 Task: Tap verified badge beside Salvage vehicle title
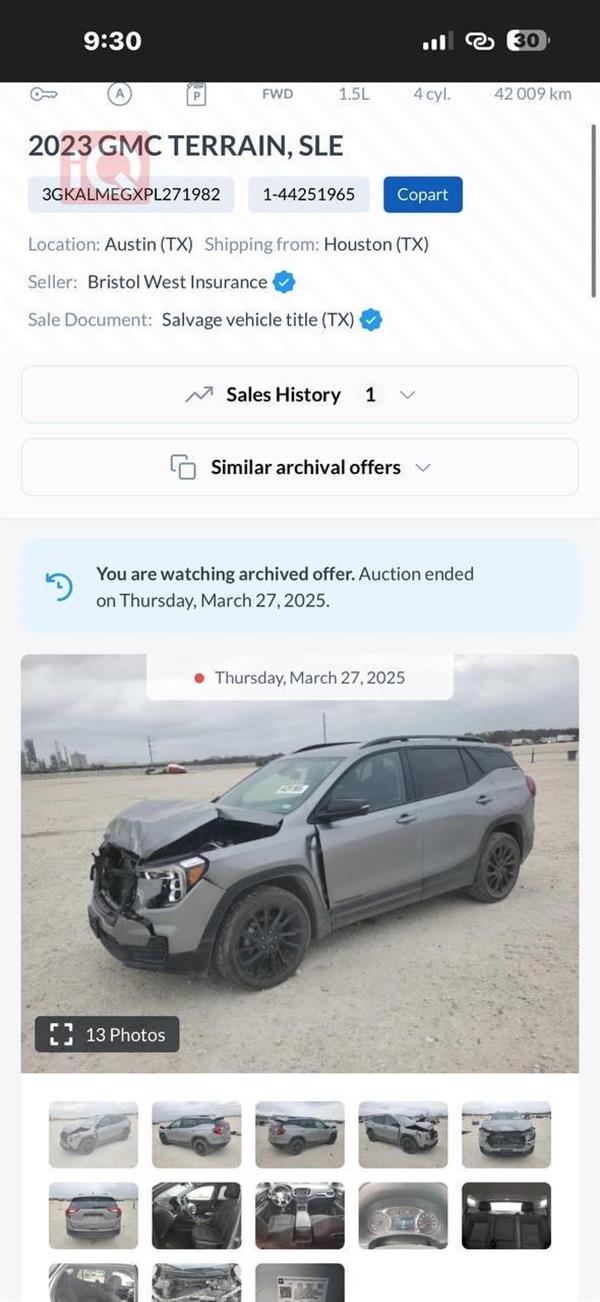click(x=371, y=320)
